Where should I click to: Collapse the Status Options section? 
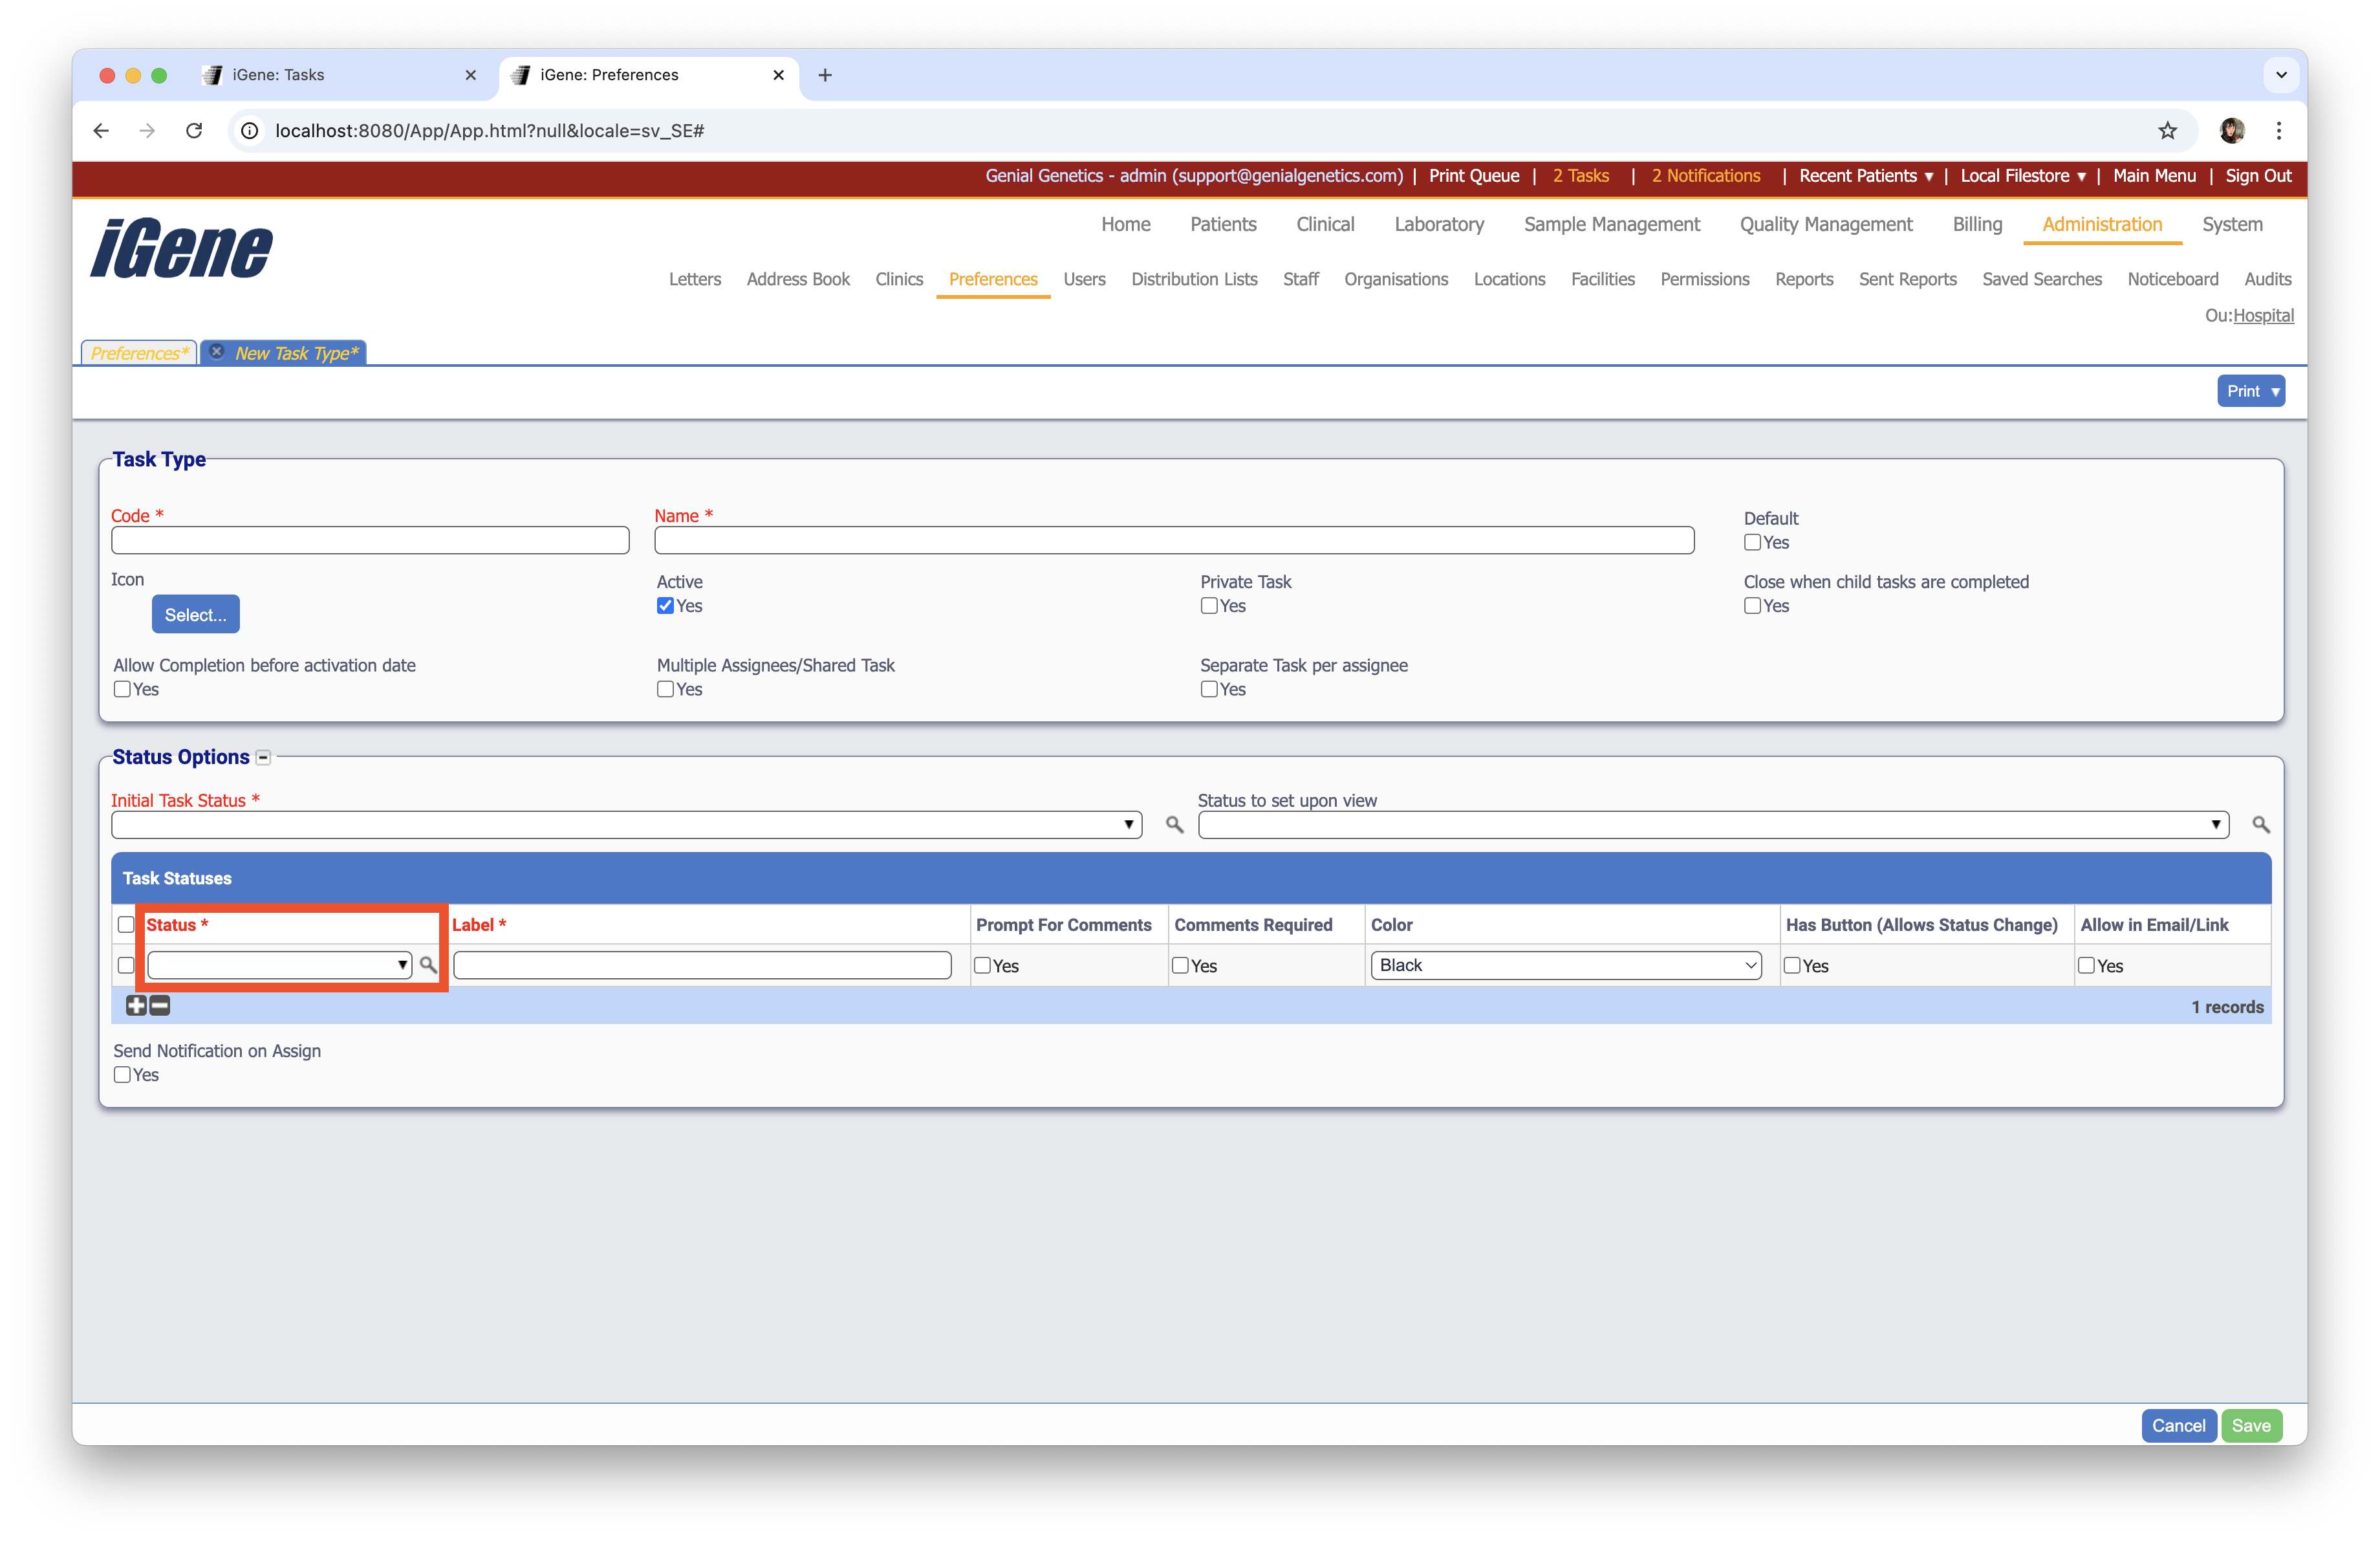pyautogui.click(x=263, y=758)
